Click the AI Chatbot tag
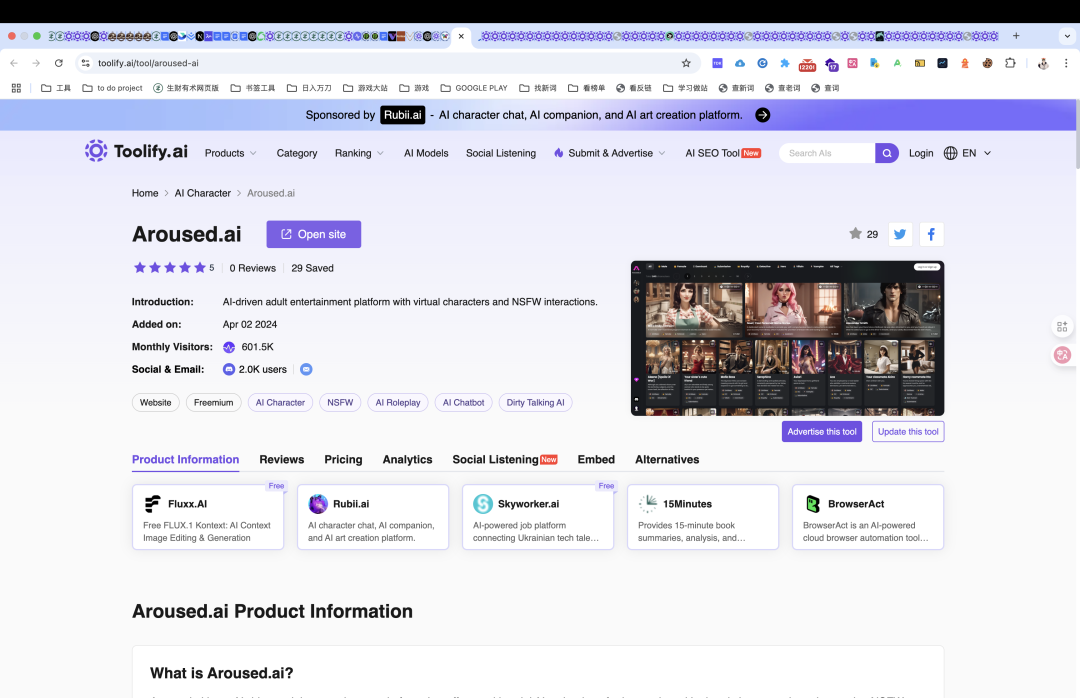The width and height of the screenshot is (1080, 698). tap(464, 402)
